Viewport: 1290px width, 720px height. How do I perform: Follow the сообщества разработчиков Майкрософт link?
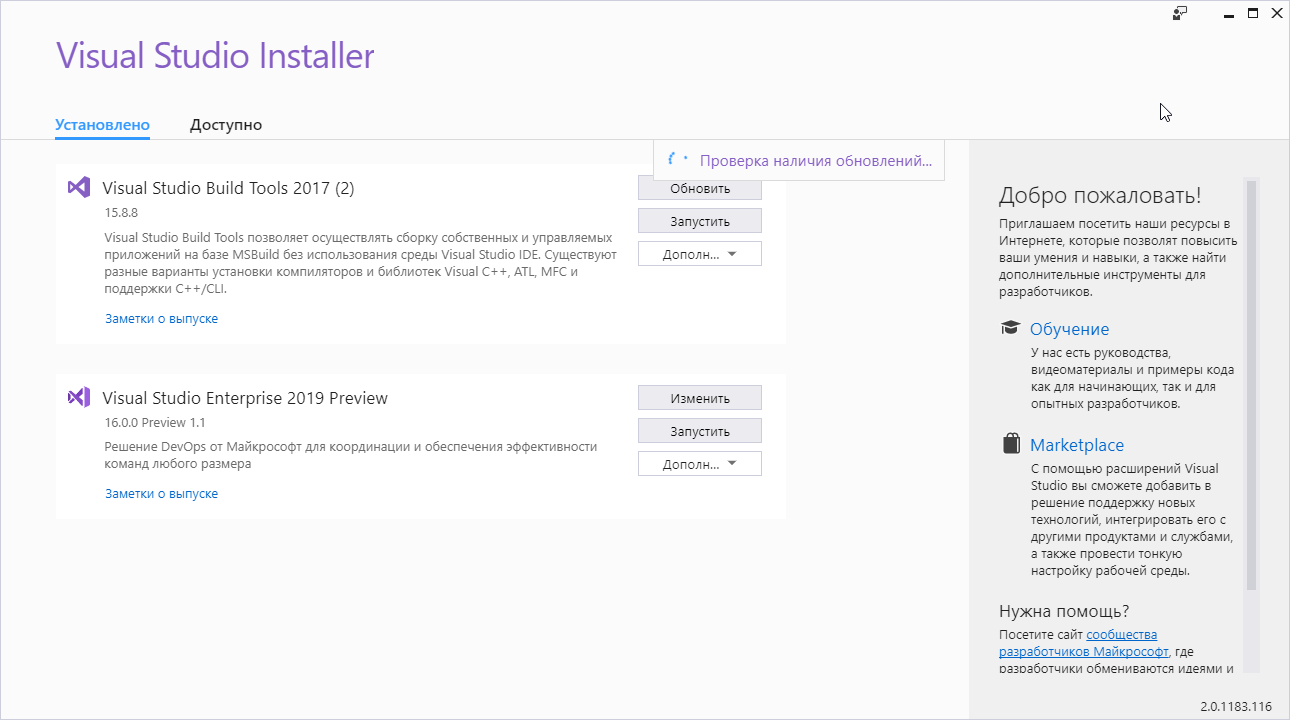coord(1078,643)
